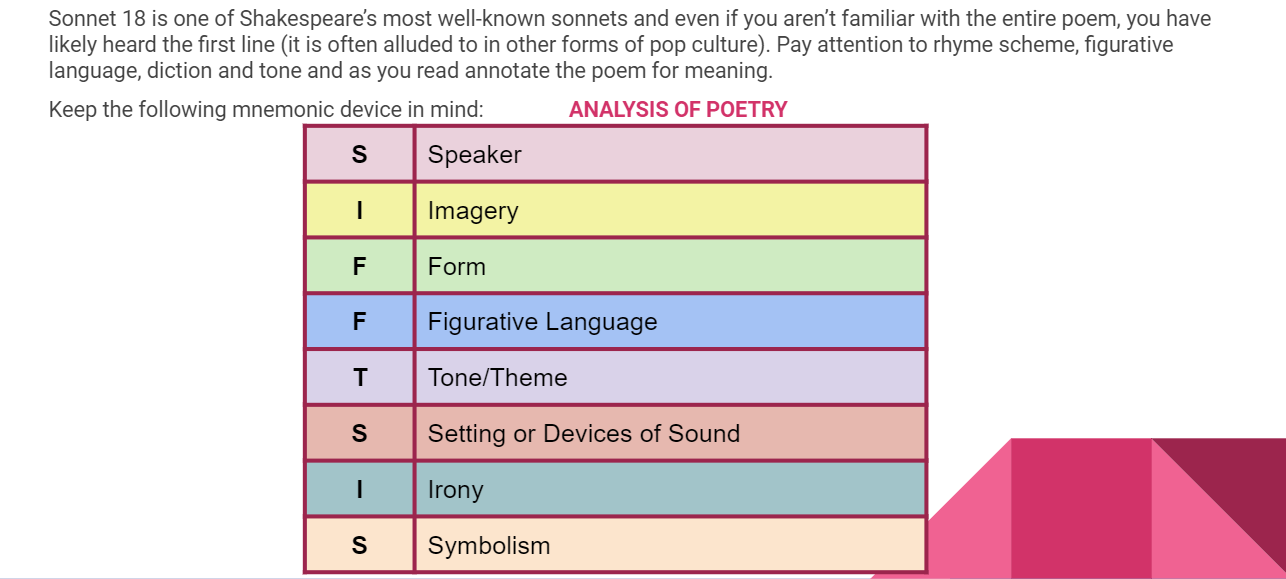
Task: Click the 'ANALYSIS OF POETRY' heading
Action: tap(678, 110)
